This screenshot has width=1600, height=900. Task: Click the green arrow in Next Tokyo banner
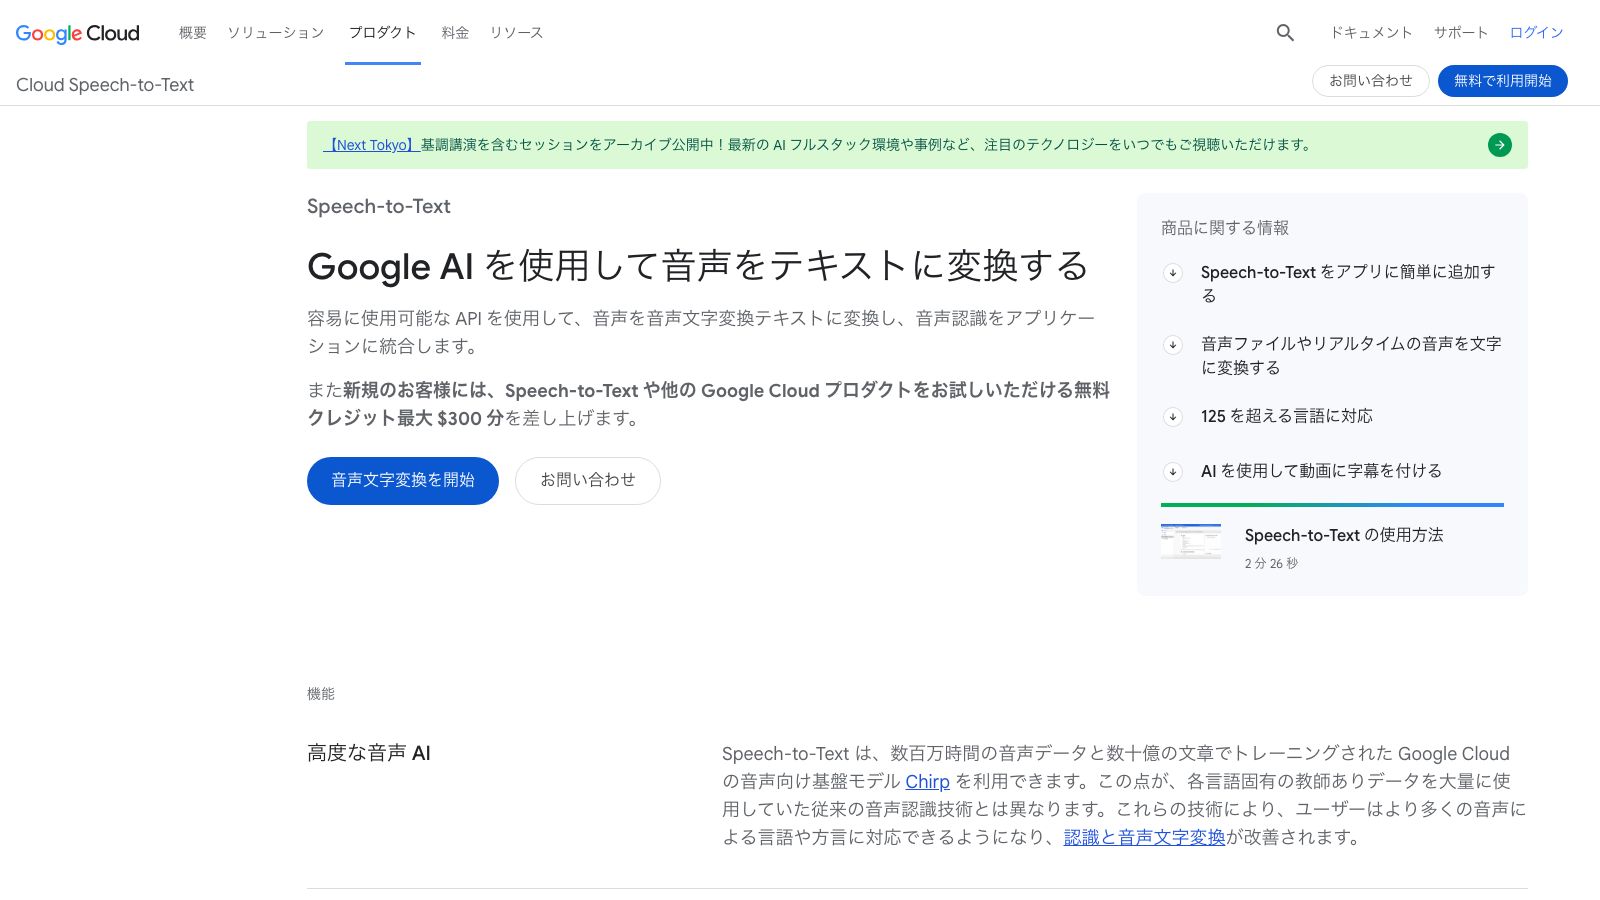[1499, 145]
